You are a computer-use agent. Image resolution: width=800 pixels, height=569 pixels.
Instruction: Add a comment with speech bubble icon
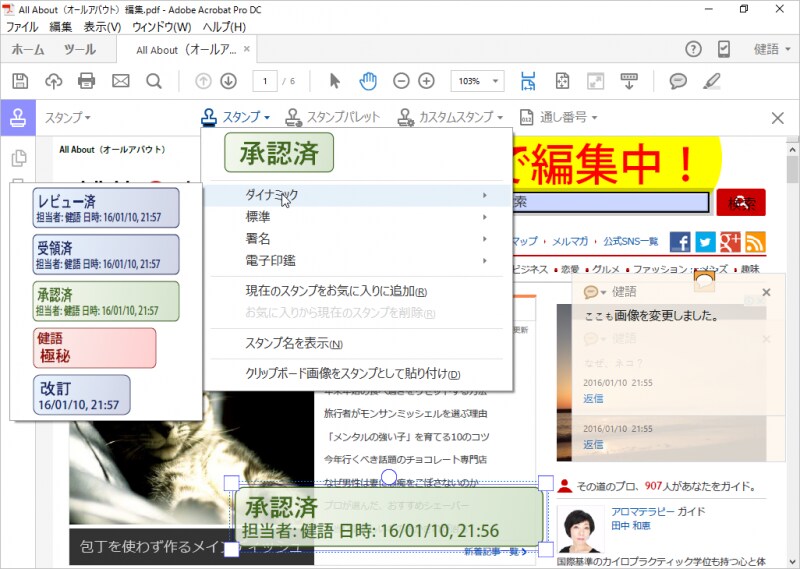pyautogui.click(x=678, y=81)
